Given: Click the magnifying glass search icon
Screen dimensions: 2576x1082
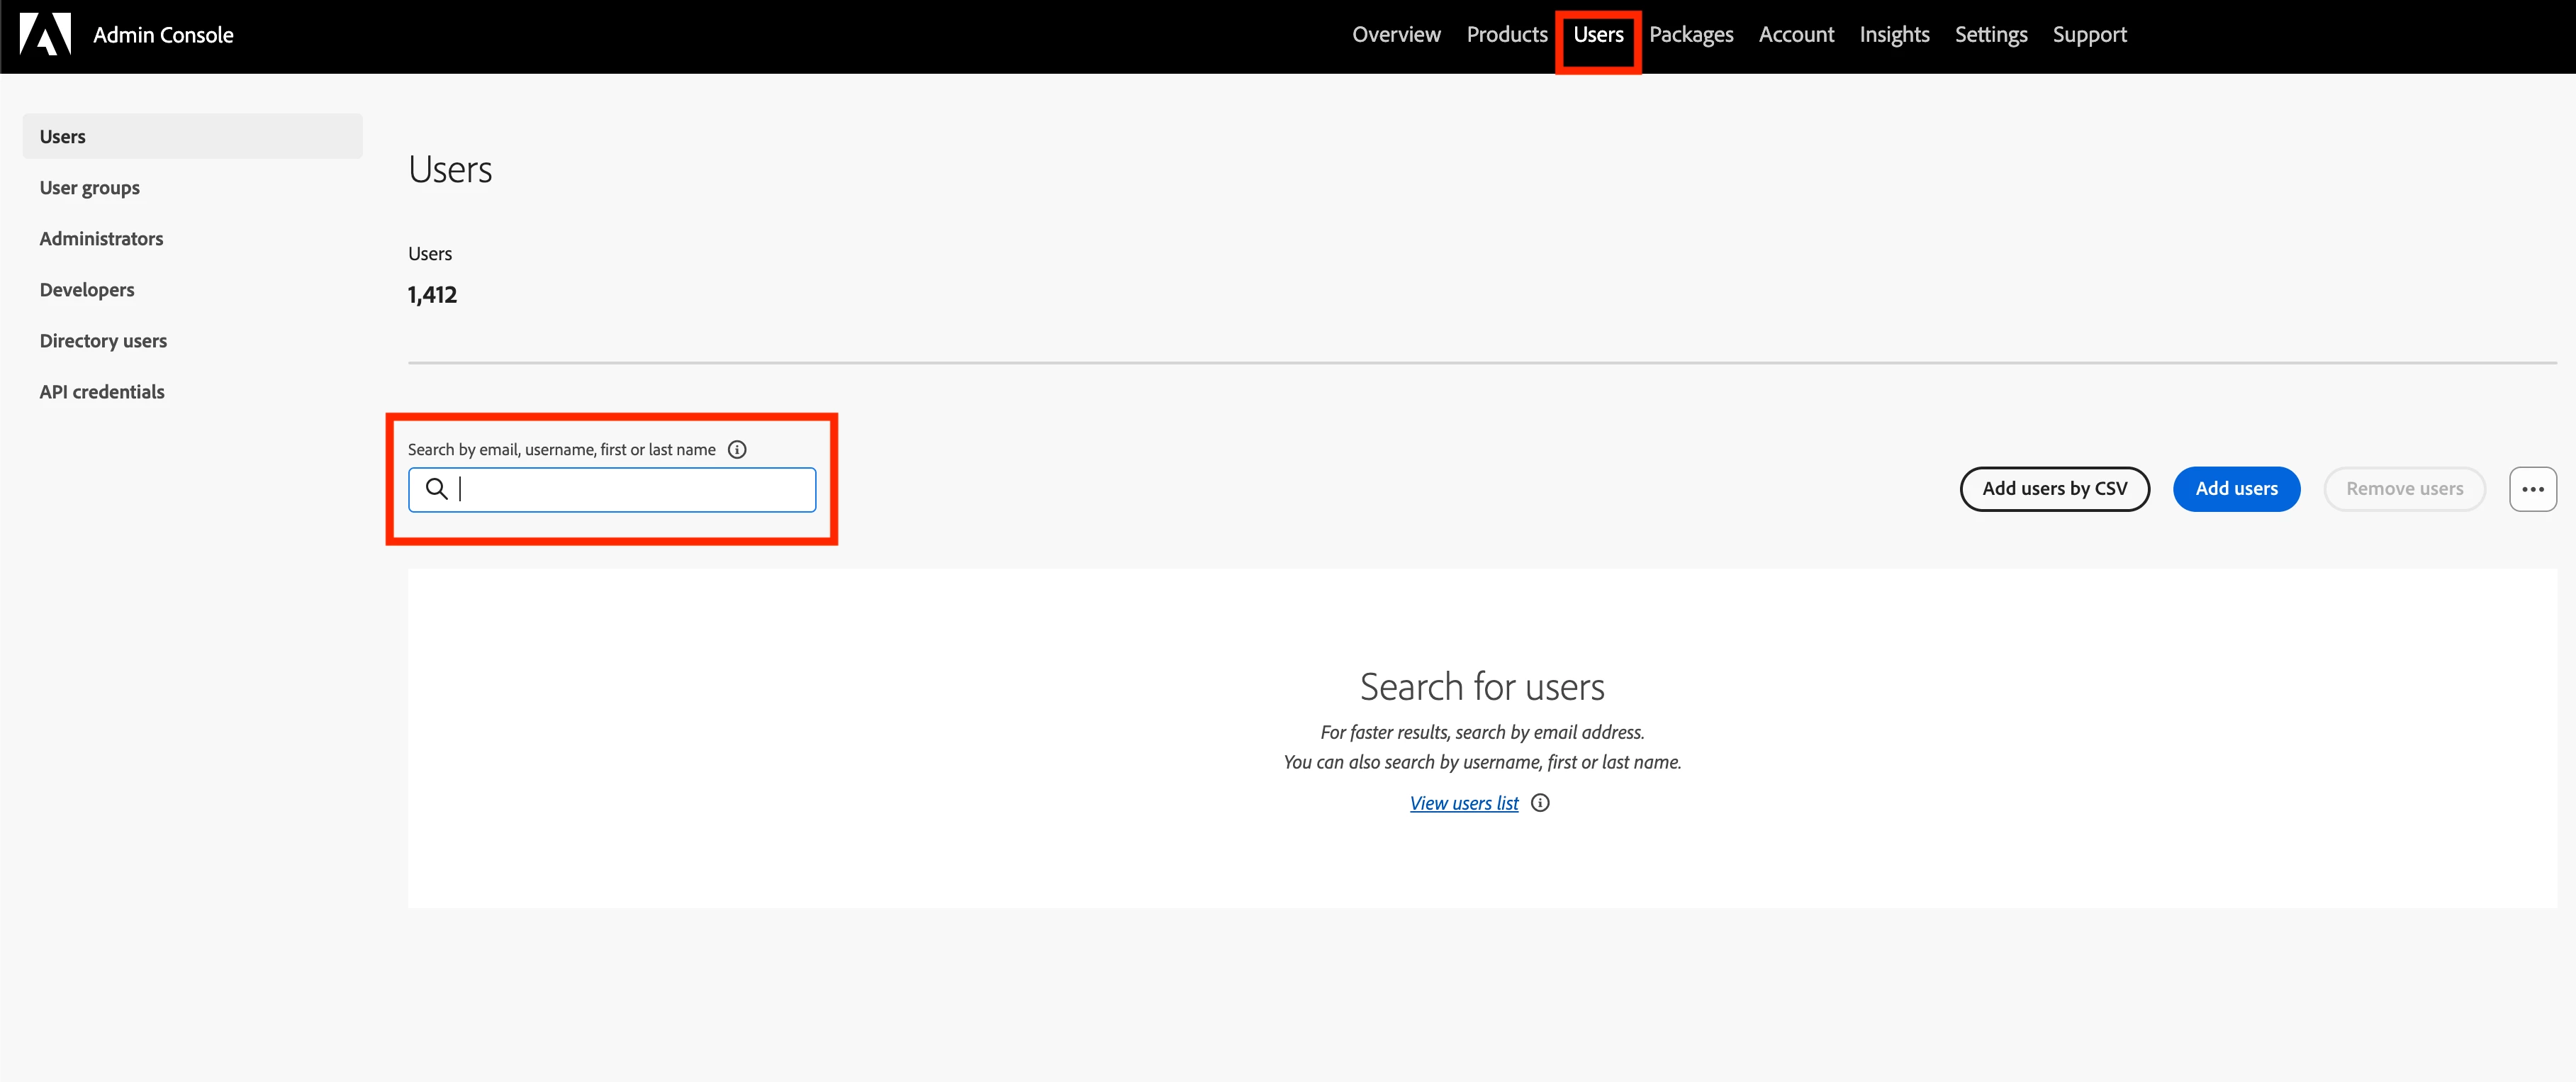Looking at the screenshot, I should point(436,489).
